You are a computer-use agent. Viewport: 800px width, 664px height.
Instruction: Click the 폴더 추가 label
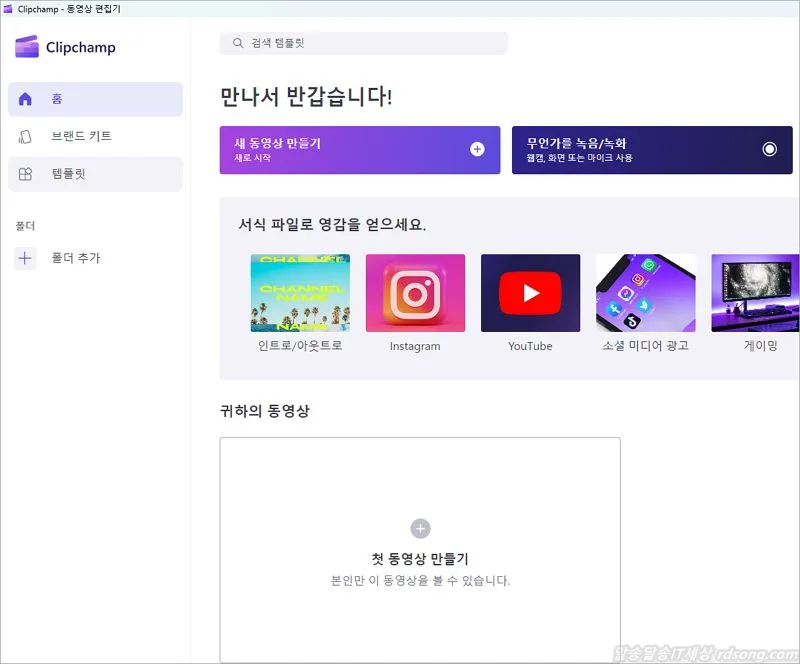(x=76, y=258)
